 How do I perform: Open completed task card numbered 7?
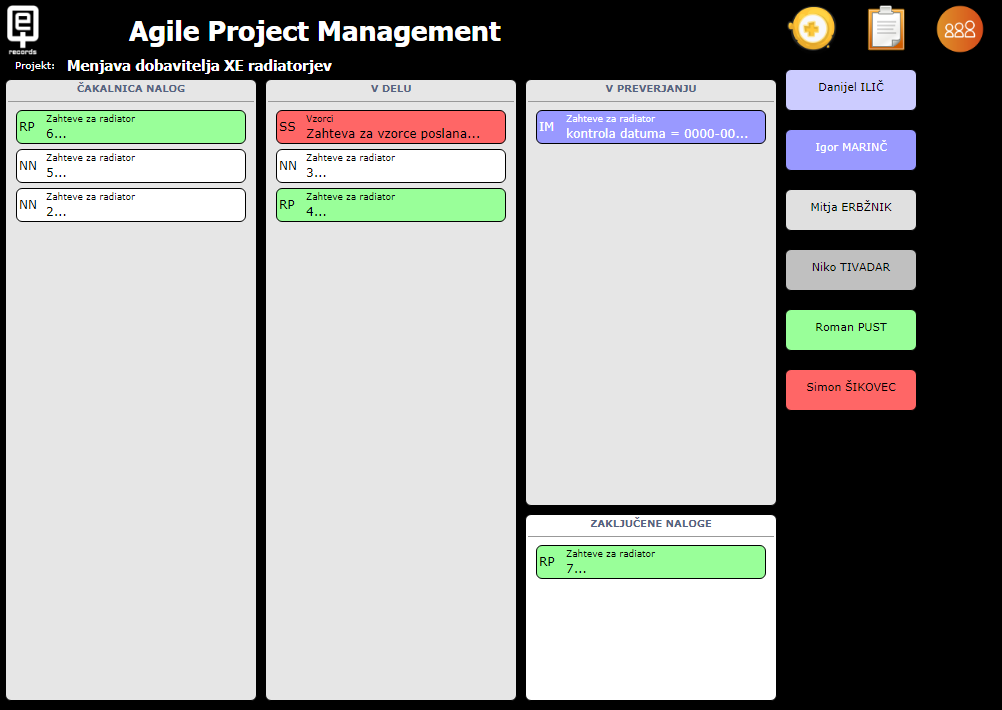pyautogui.click(x=650, y=562)
